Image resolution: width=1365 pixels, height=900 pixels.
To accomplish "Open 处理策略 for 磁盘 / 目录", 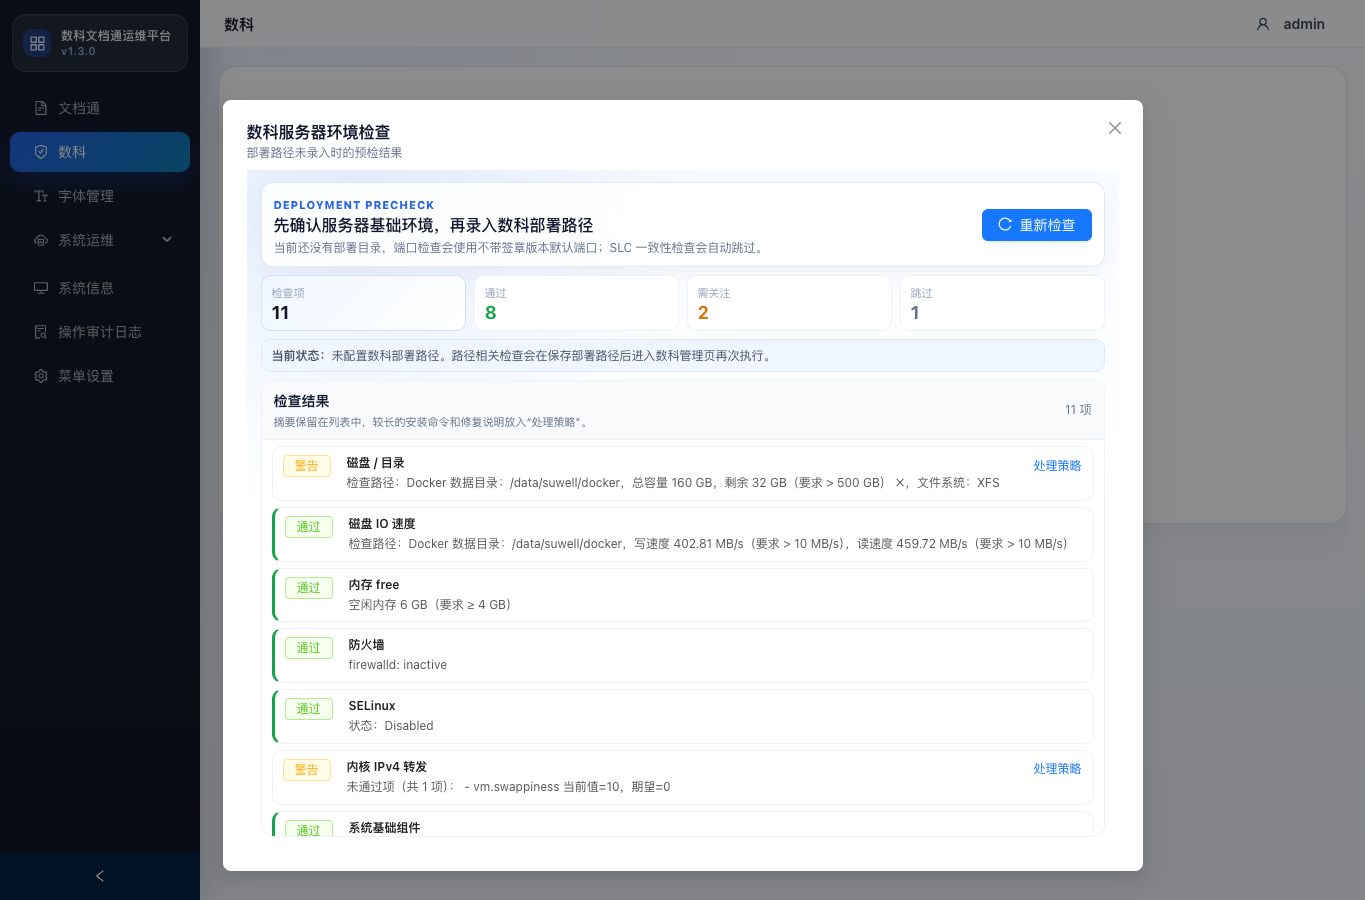I will [x=1057, y=466].
